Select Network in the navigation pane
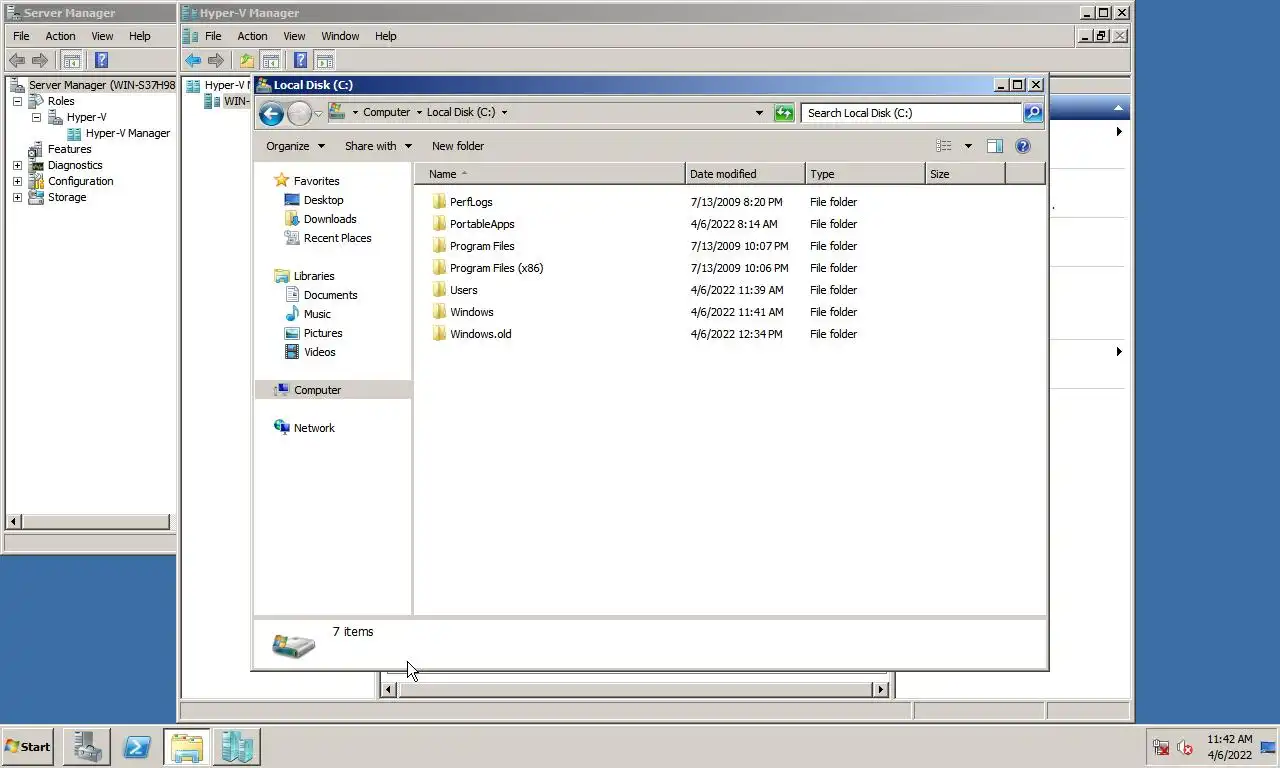The height and width of the screenshot is (768, 1280). pos(314,428)
